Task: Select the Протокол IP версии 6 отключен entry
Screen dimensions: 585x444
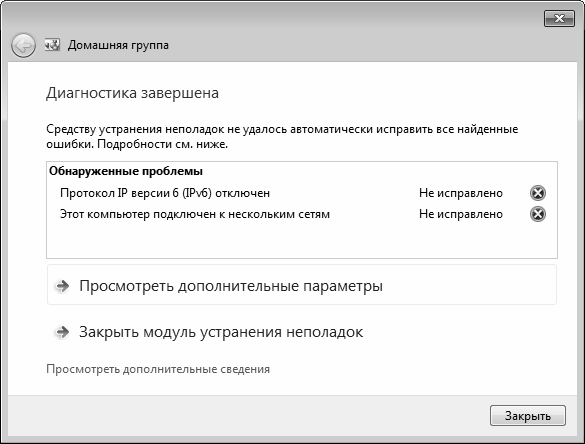Action: pyautogui.click(x=165, y=193)
